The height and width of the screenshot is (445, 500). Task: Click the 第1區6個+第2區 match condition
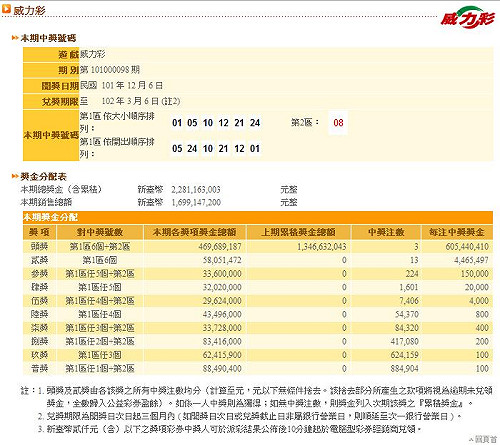pyautogui.click(x=100, y=247)
